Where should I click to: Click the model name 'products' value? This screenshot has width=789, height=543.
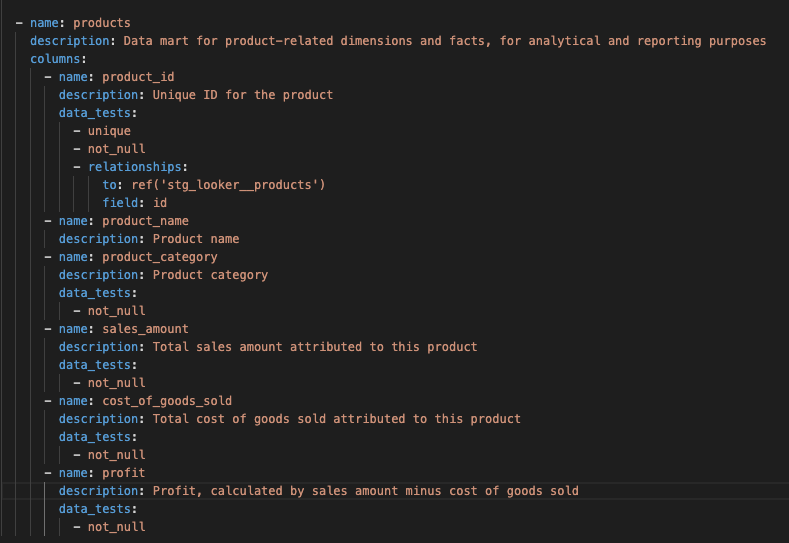tap(102, 23)
